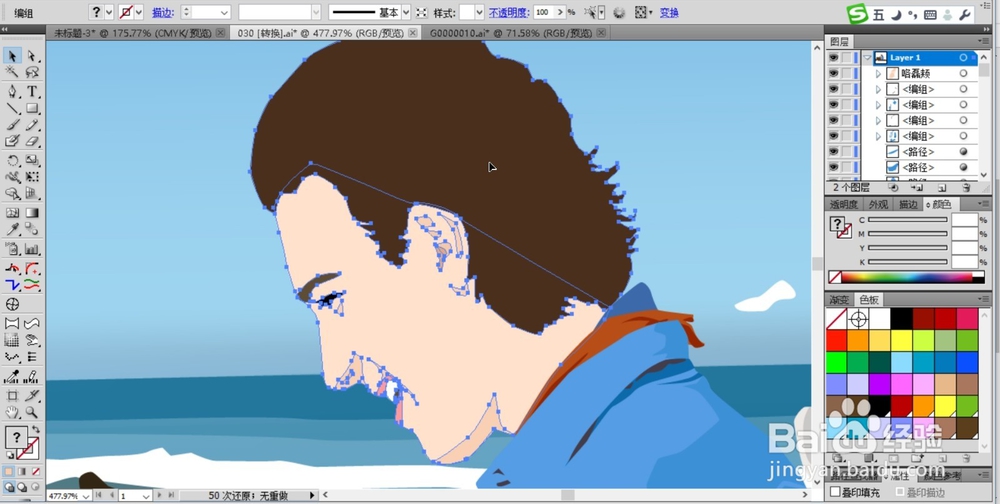Screen dimensions: 1000x504
Task: Click the create new sublayer icon
Action: [917, 188]
